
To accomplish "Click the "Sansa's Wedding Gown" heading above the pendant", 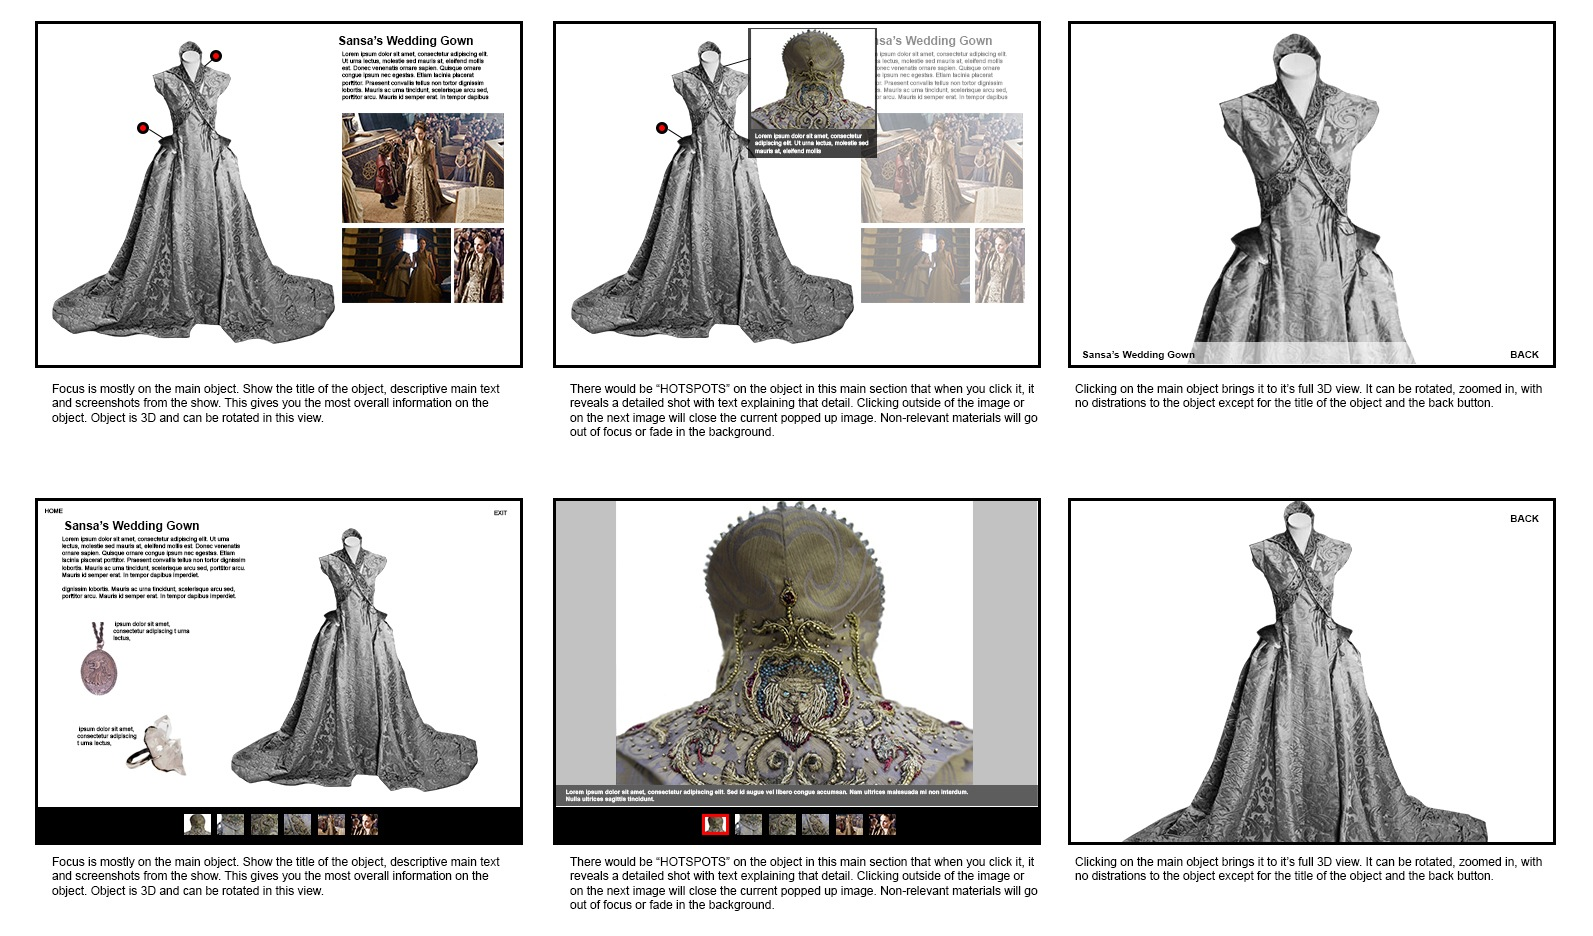I will tap(132, 526).
